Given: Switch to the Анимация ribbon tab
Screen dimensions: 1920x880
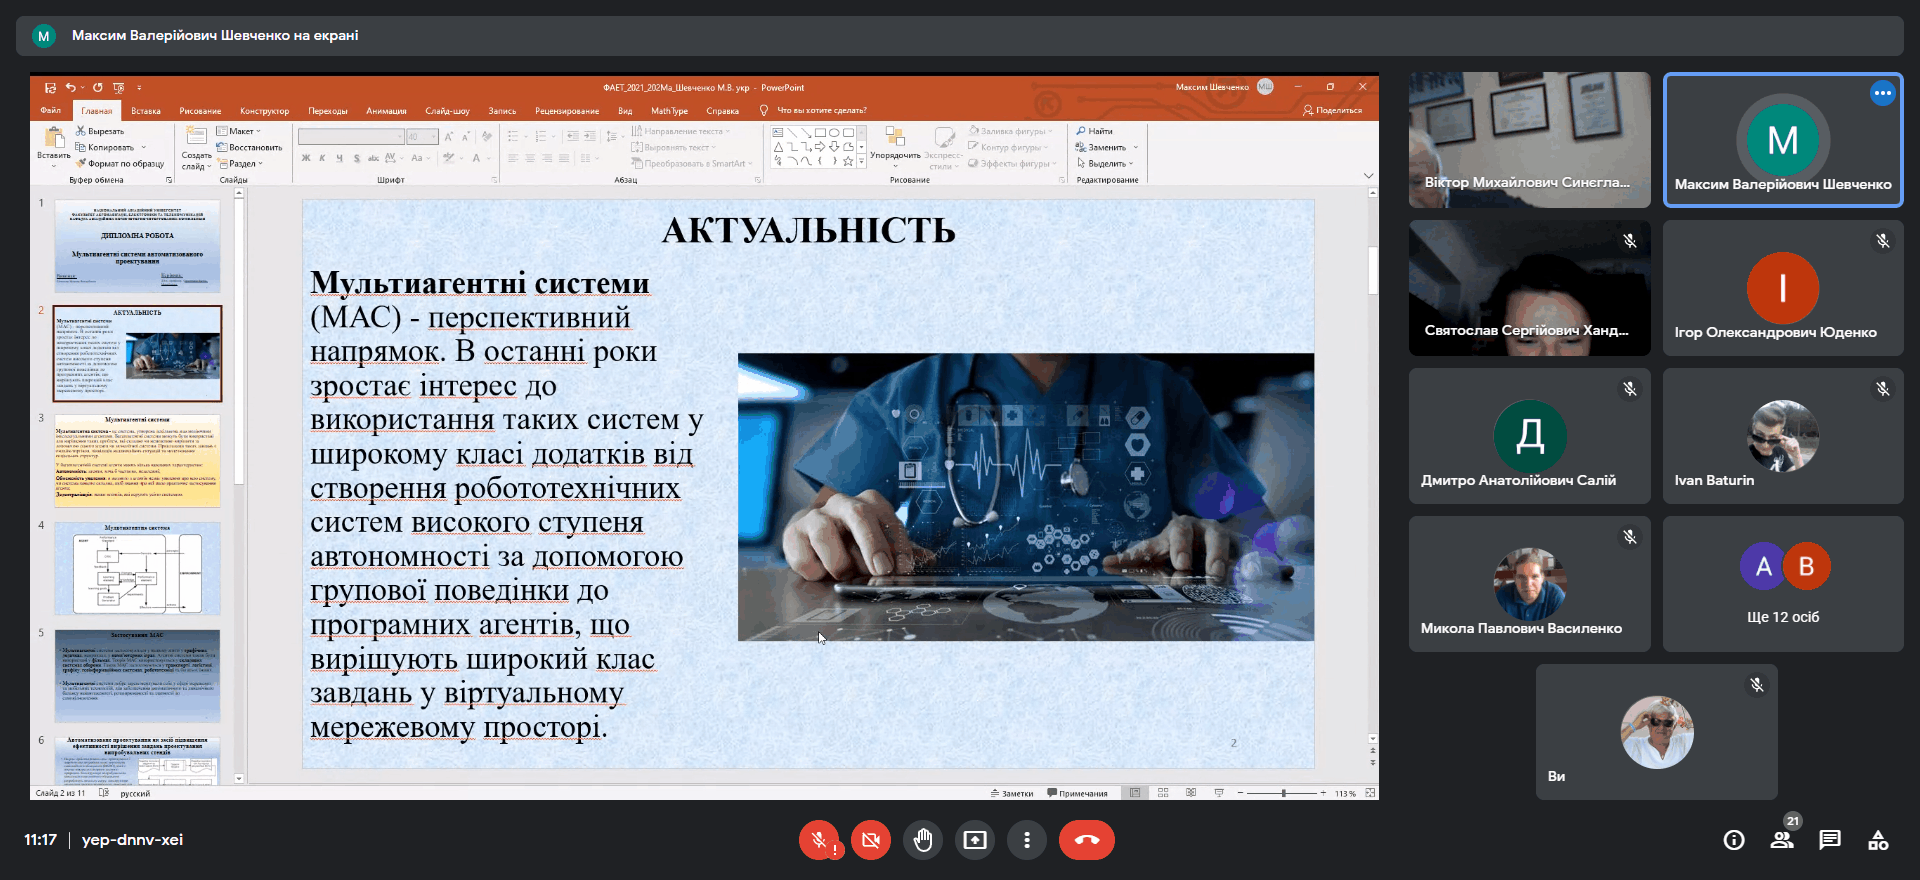Looking at the screenshot, I should click(x=386, y=111).
